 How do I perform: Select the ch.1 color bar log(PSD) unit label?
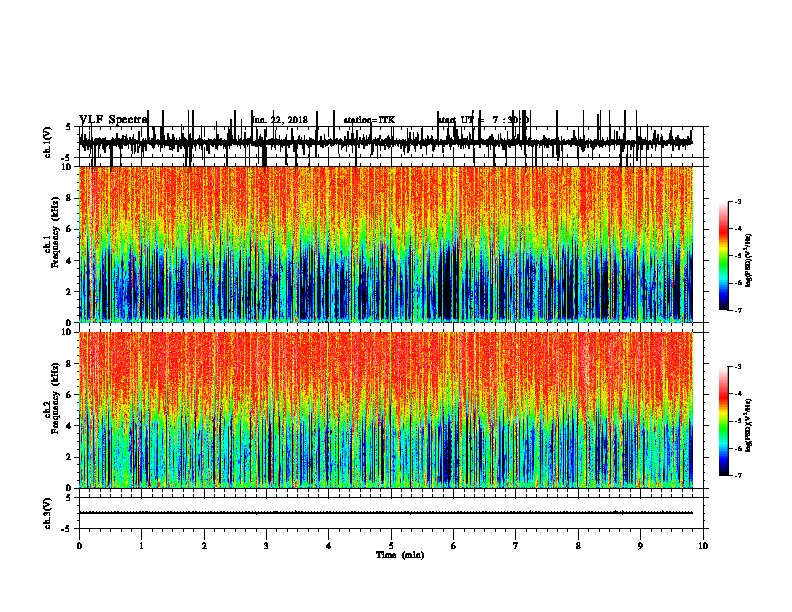coord(749,260)
